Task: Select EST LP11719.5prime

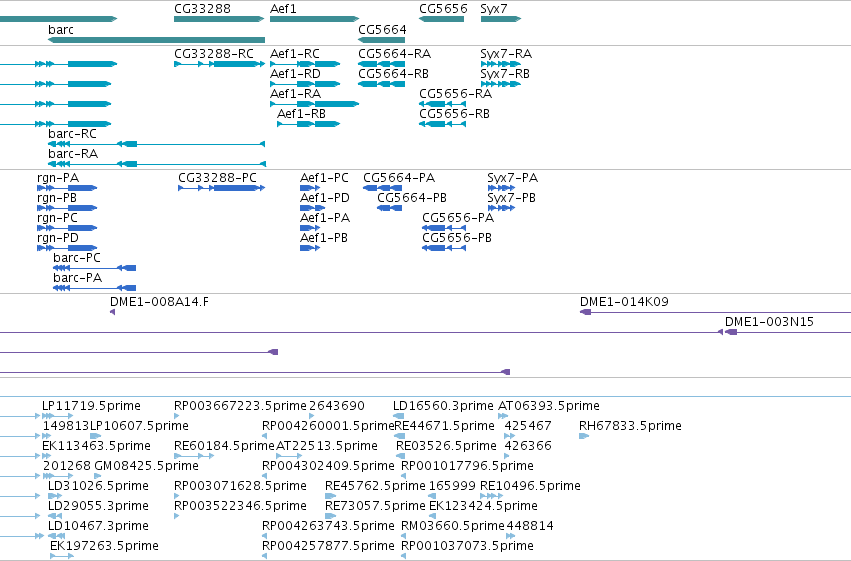Action: [x=91, y=406]
